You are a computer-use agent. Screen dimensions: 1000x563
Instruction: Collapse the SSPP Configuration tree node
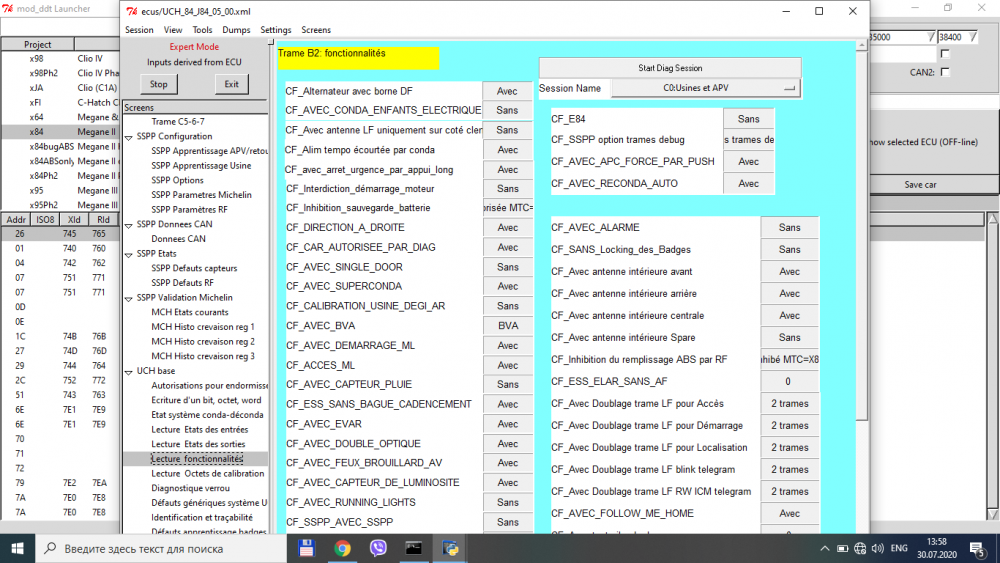[x=129, y=137]
